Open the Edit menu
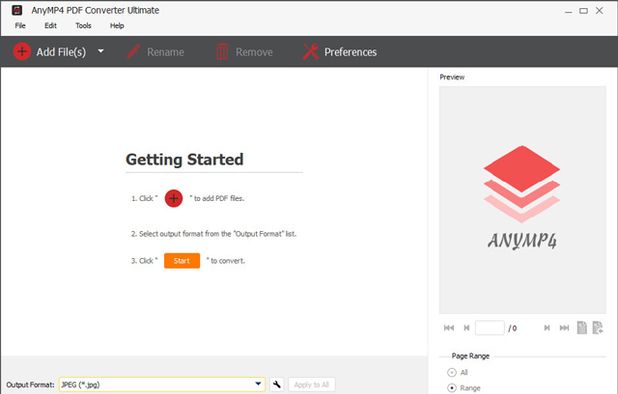 click(50, 26)
